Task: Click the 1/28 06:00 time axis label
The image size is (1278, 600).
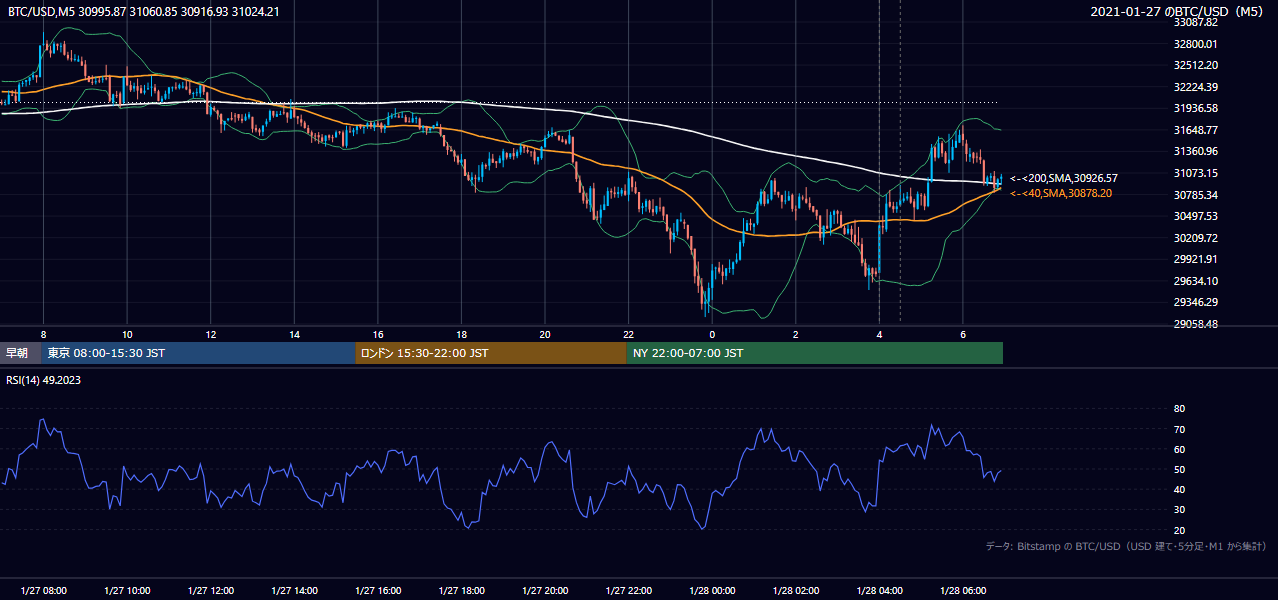Action: [963, 591]
